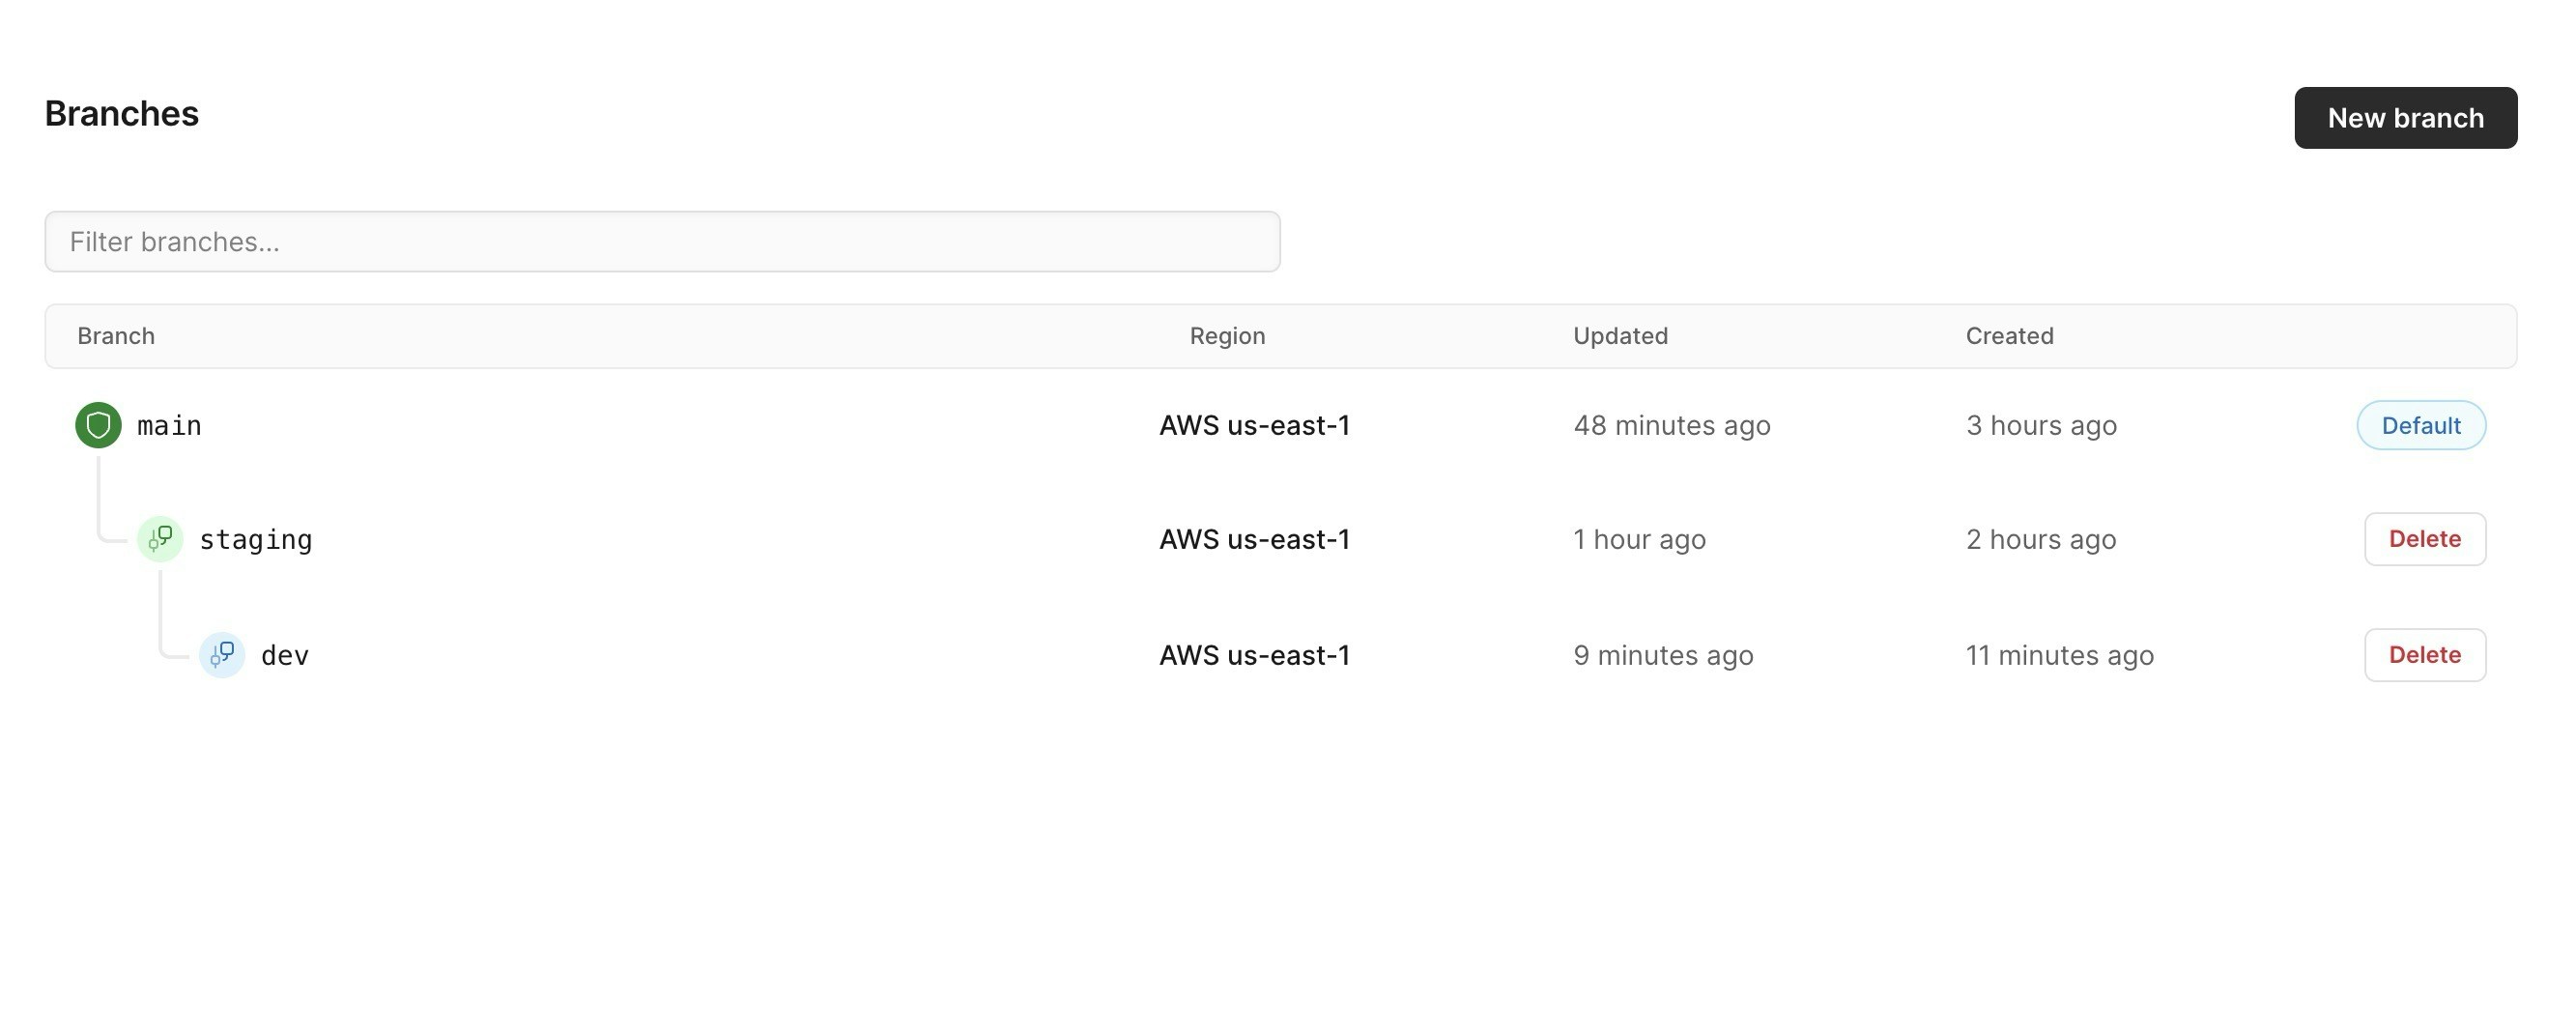2576x1032 pixels.
Task: Sort the table by Branch column
Action: [x=116, y=335]
